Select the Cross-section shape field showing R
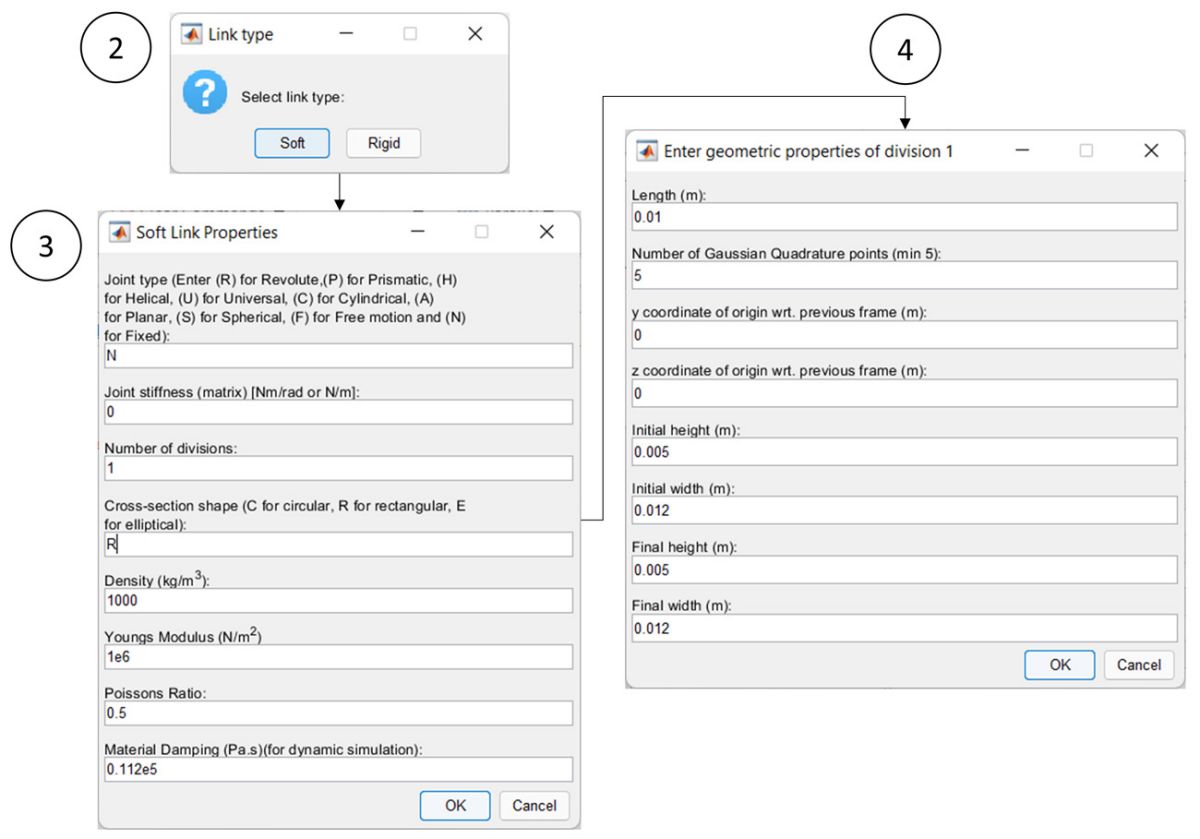1200x839 pixels. 338,544
